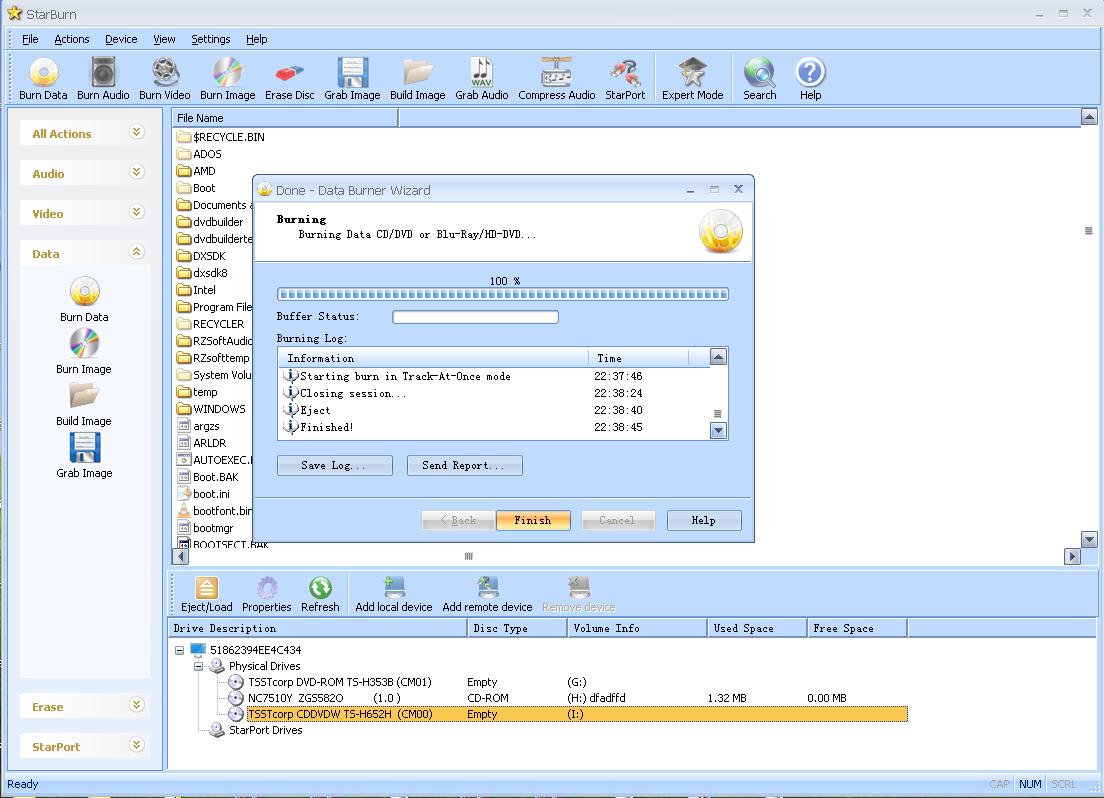1104x798 pixels.
Task: Click the Remove device icon
Action: tap(578, 594)
